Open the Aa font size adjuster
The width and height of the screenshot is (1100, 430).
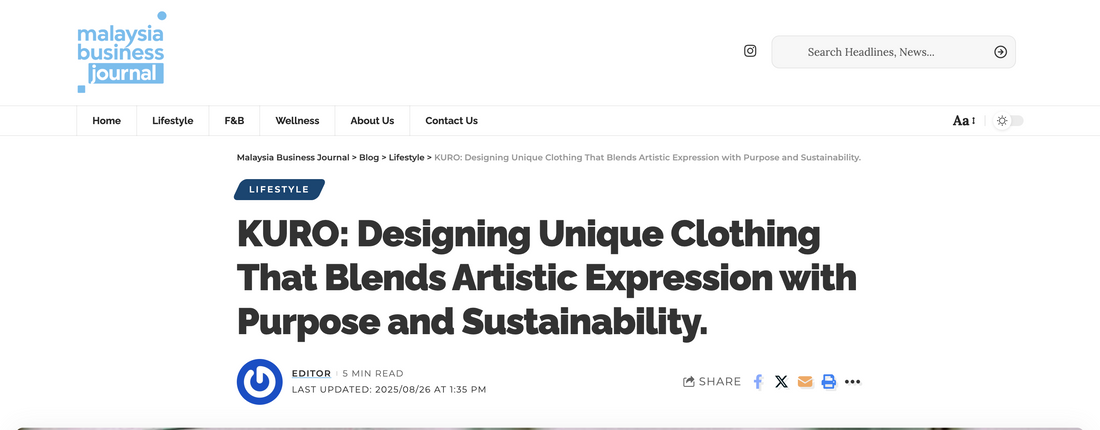[x=964, y=121]
